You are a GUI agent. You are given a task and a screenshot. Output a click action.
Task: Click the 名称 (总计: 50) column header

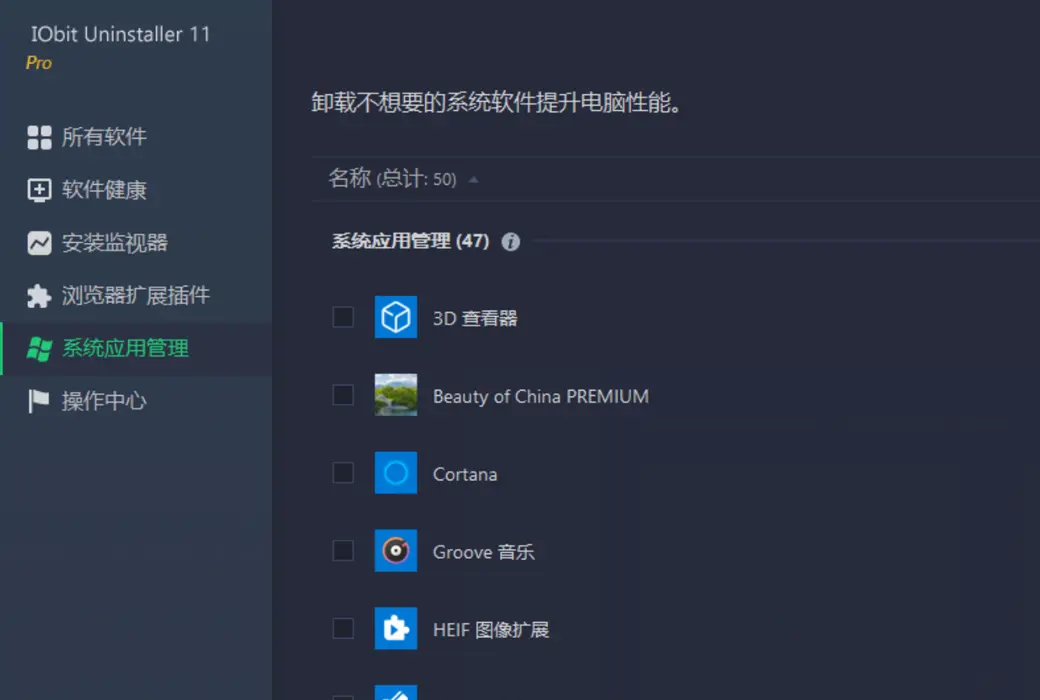point(393,178)
